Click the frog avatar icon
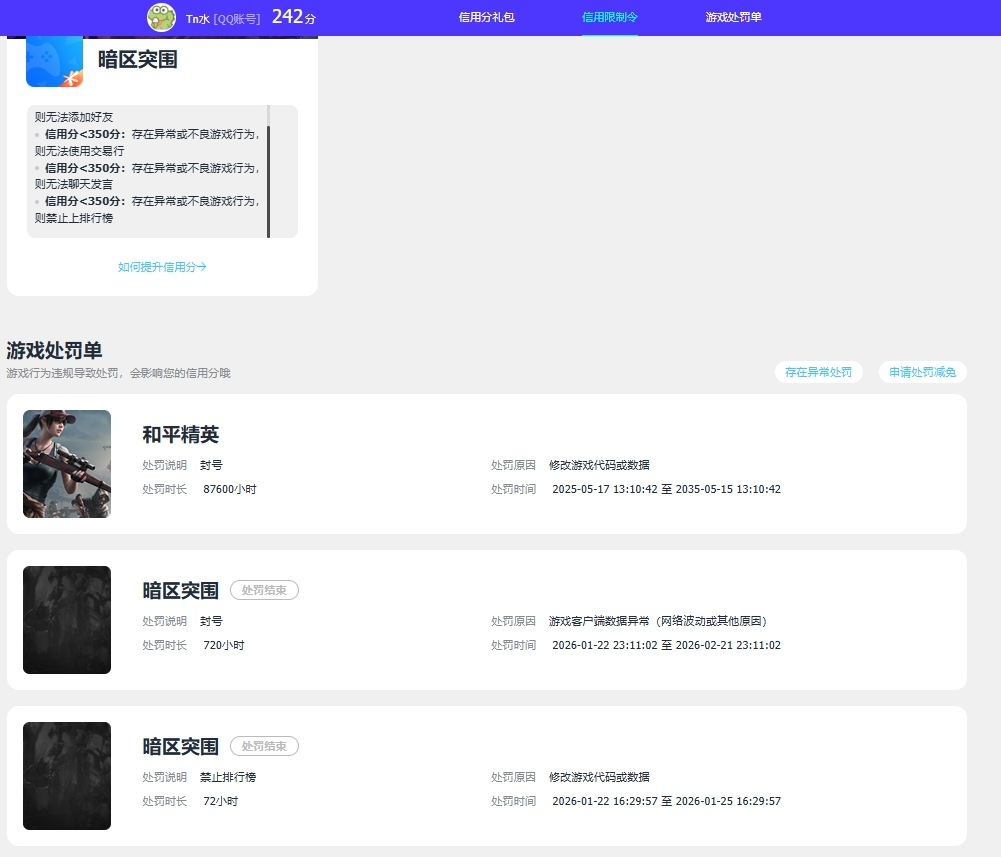This screenshot has width=1001, height=857. (x=162, y=17)
